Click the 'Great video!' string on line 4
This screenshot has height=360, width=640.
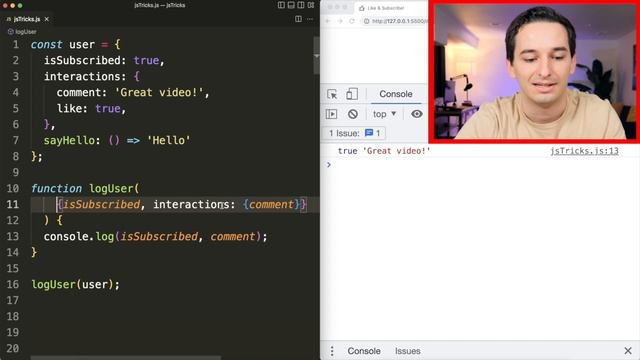(x=159, y=93)
